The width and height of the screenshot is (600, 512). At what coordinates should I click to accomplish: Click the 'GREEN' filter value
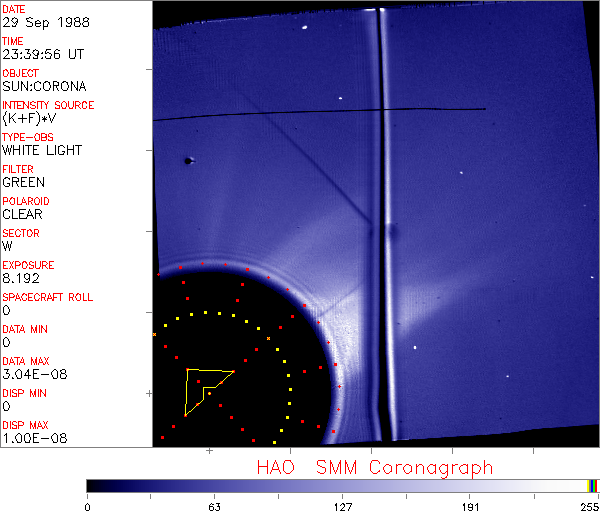click(23, 182)
